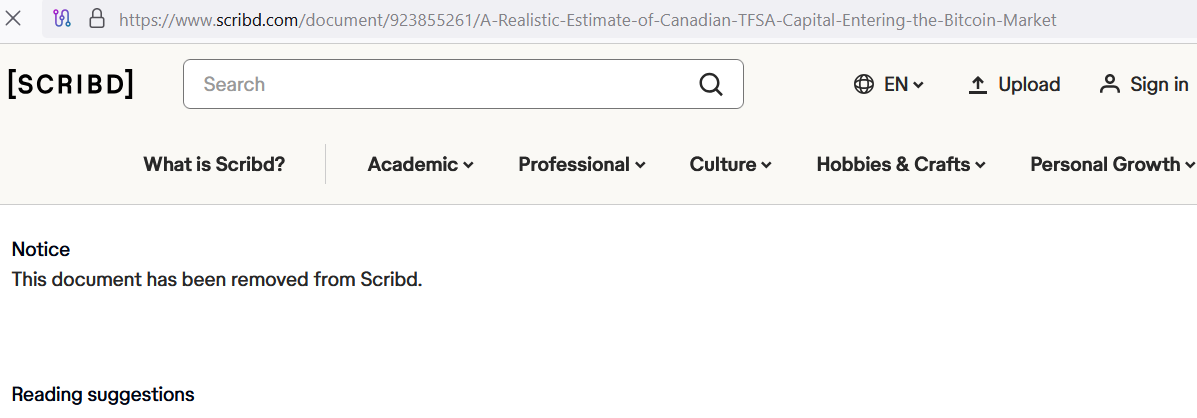Expand the Professional menu
1197x418 pixels.
click(x=581, y=164)
